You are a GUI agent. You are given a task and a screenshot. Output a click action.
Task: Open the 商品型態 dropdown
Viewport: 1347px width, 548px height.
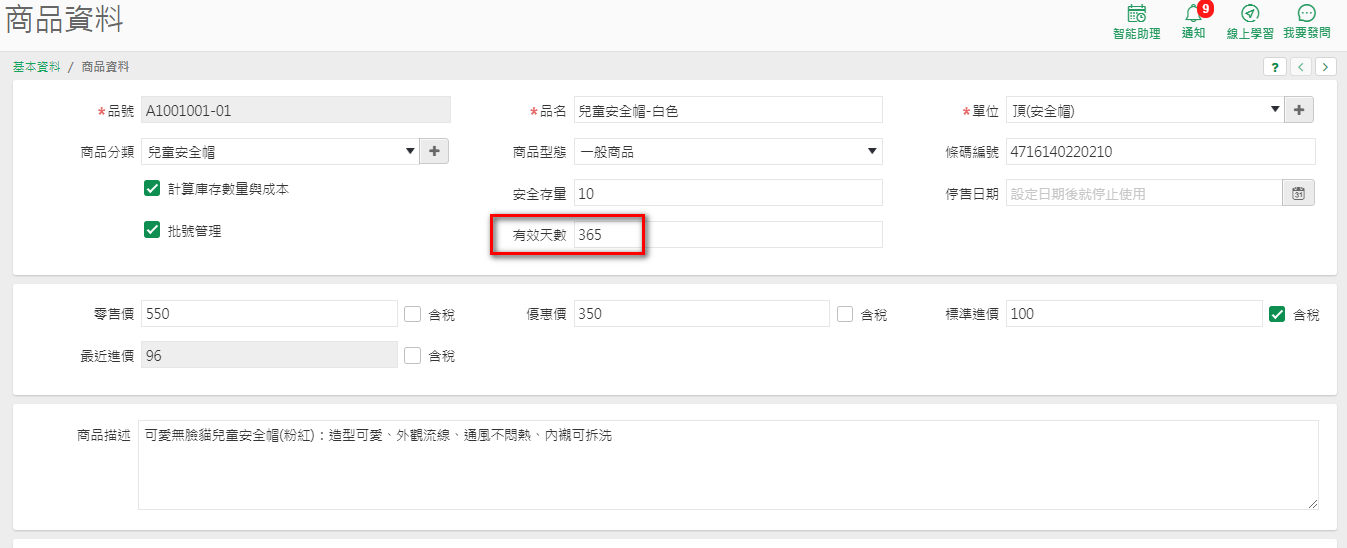pos(728,152)
